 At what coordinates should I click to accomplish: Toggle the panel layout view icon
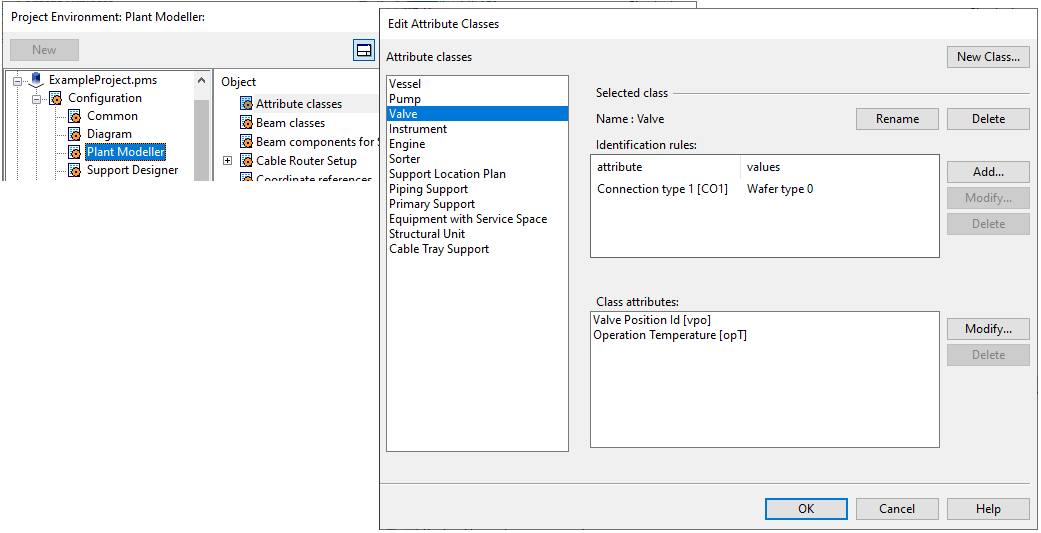[363, 50]
